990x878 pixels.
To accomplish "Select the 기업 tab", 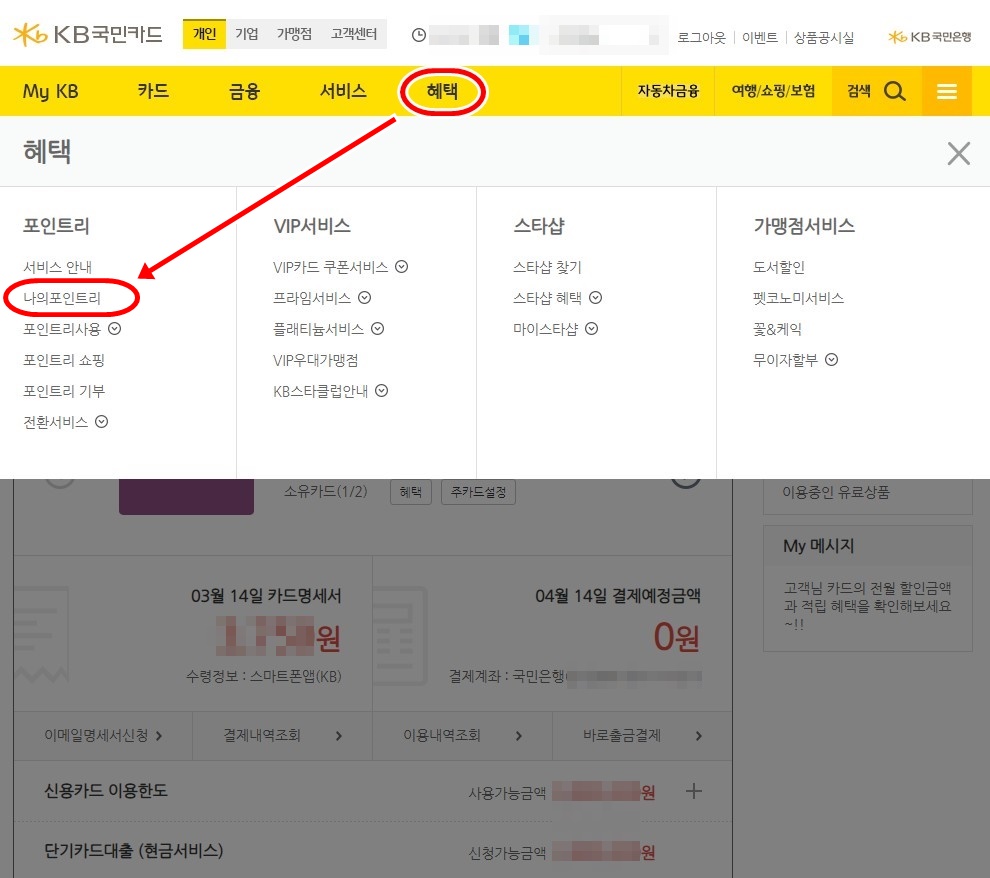I will point(247,33).
